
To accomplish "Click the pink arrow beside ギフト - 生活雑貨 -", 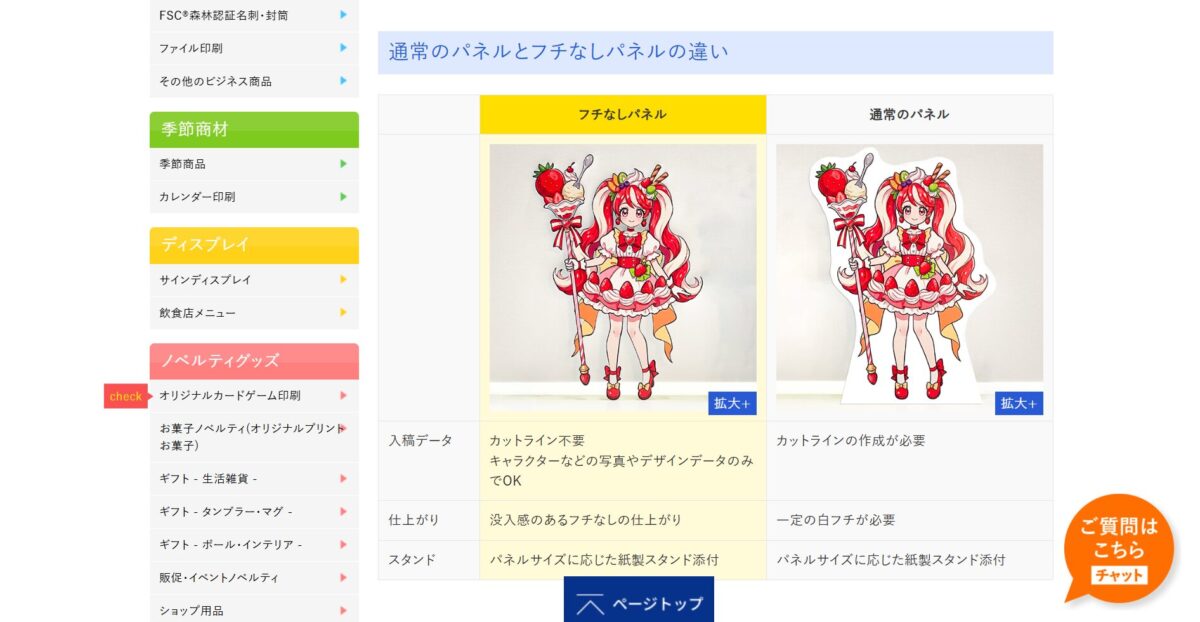I will [x=343, y=479].
